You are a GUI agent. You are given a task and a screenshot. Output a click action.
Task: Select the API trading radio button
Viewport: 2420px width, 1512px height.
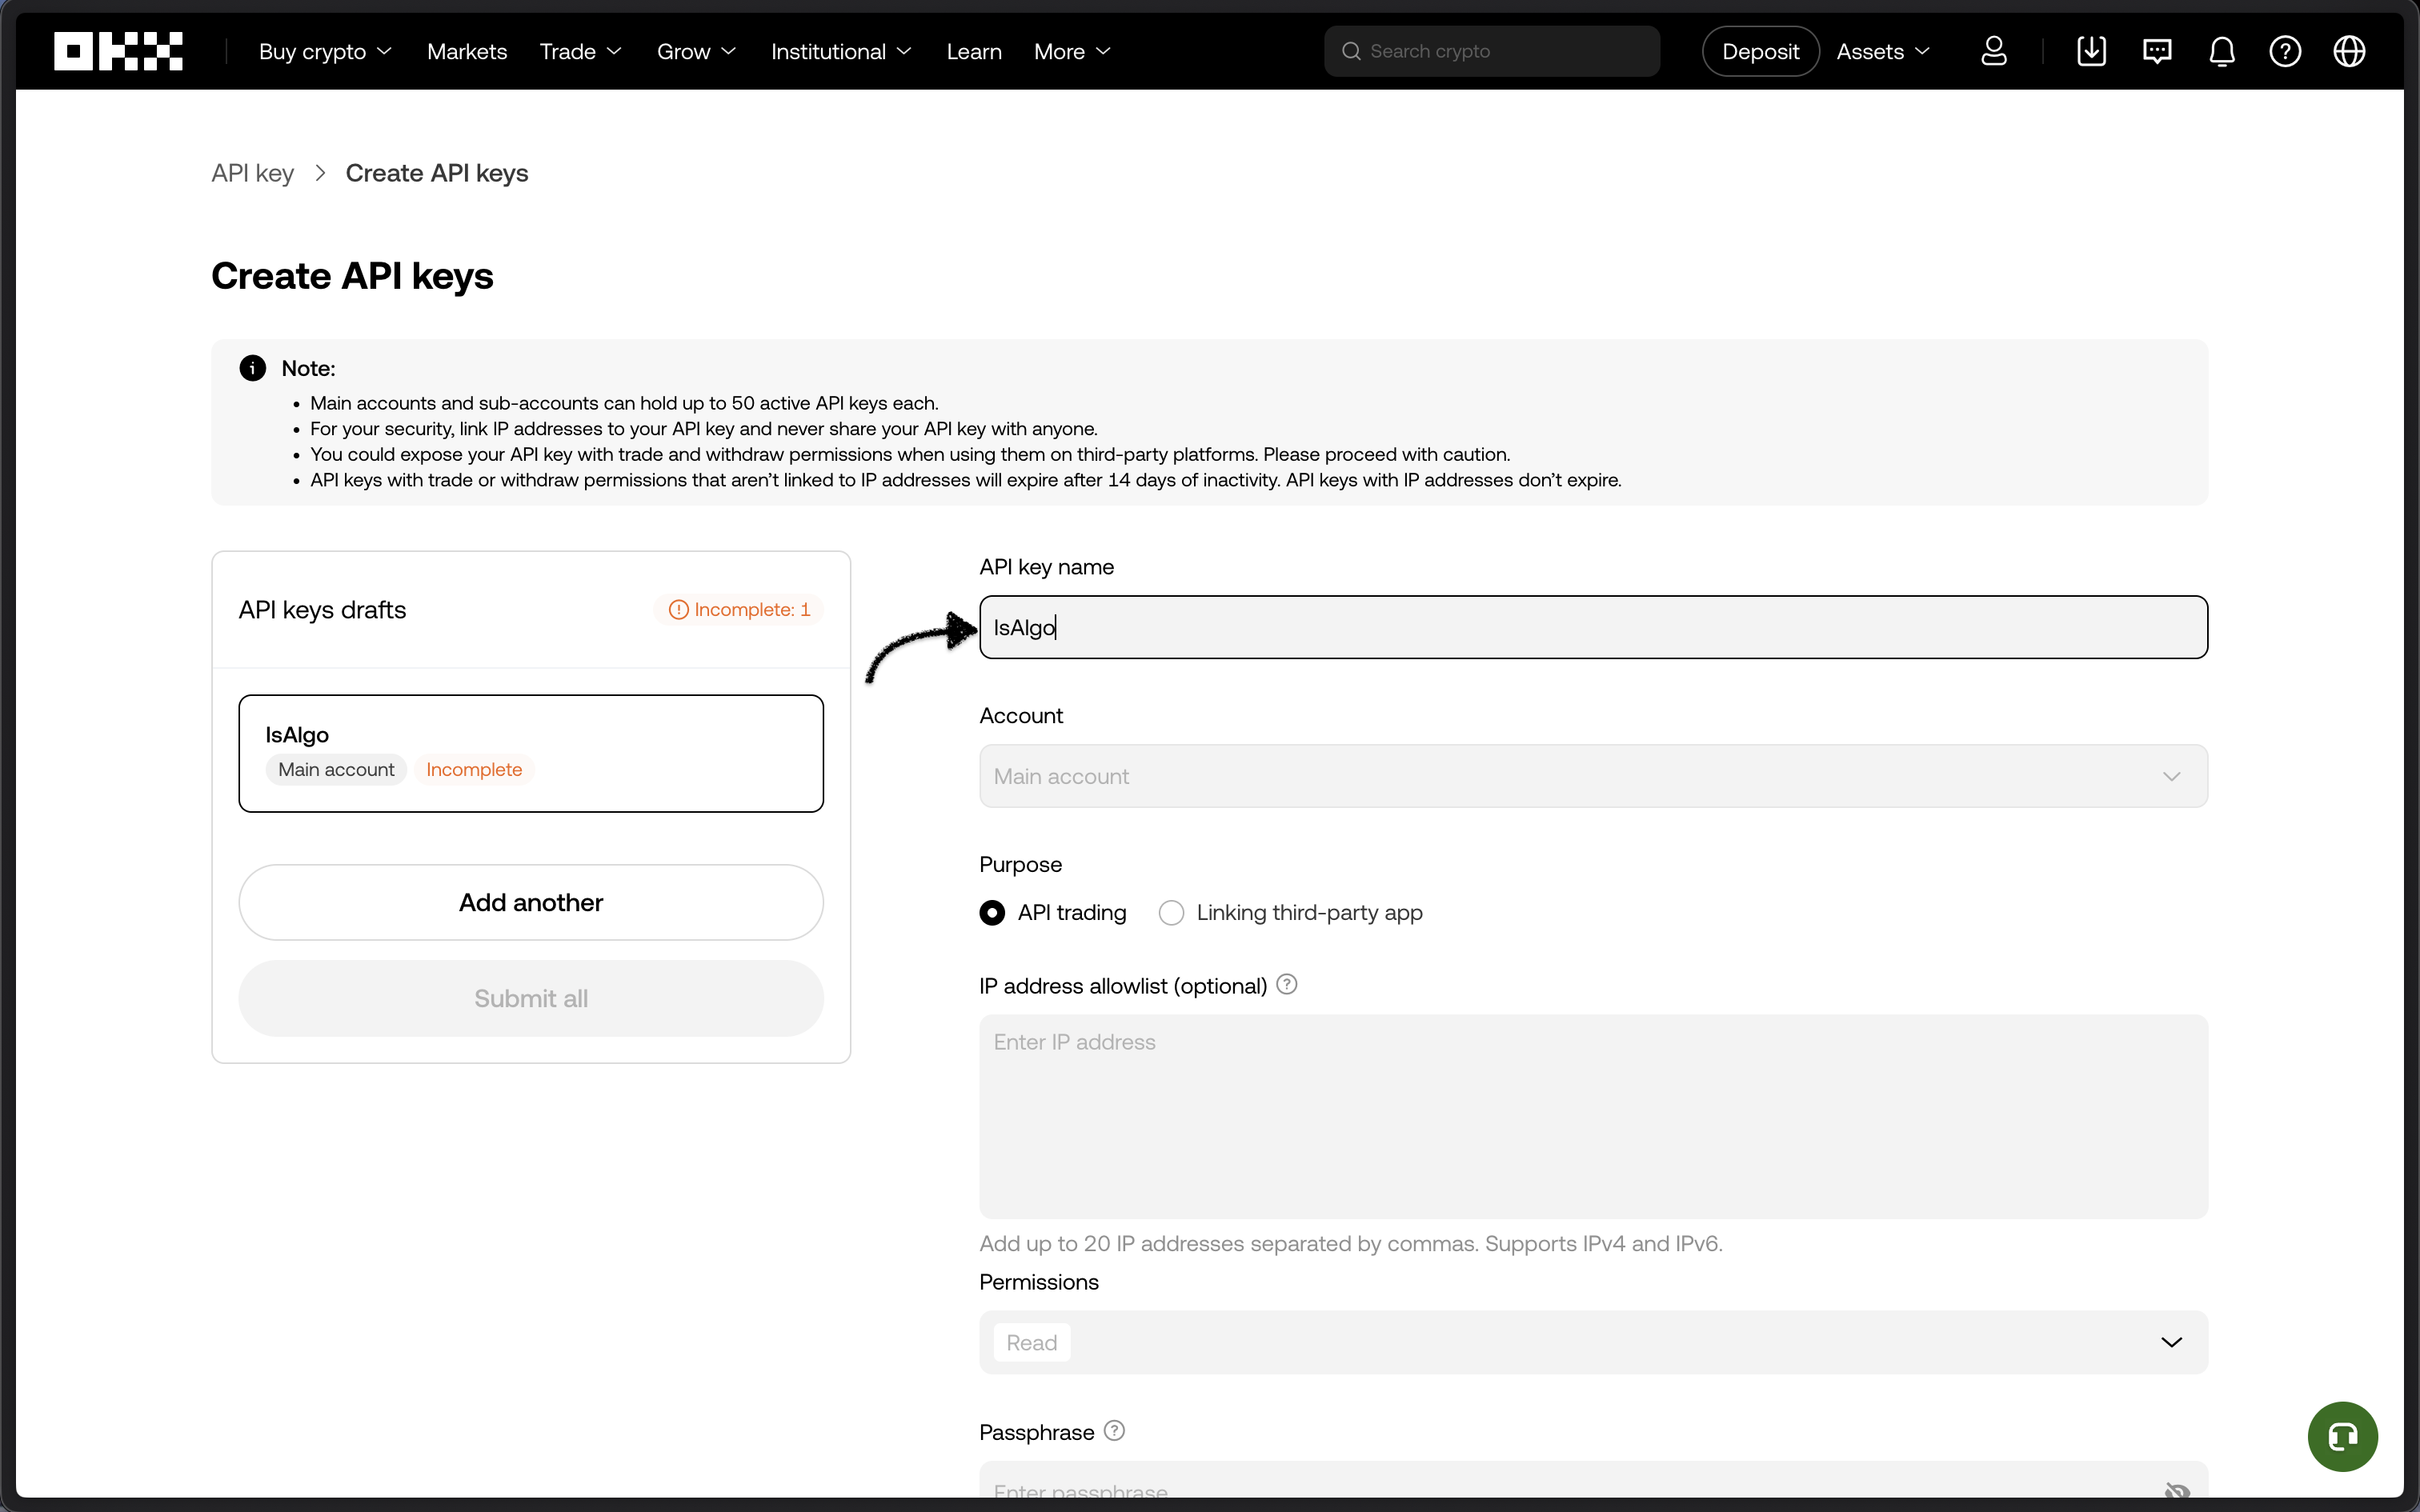point(992,912)
